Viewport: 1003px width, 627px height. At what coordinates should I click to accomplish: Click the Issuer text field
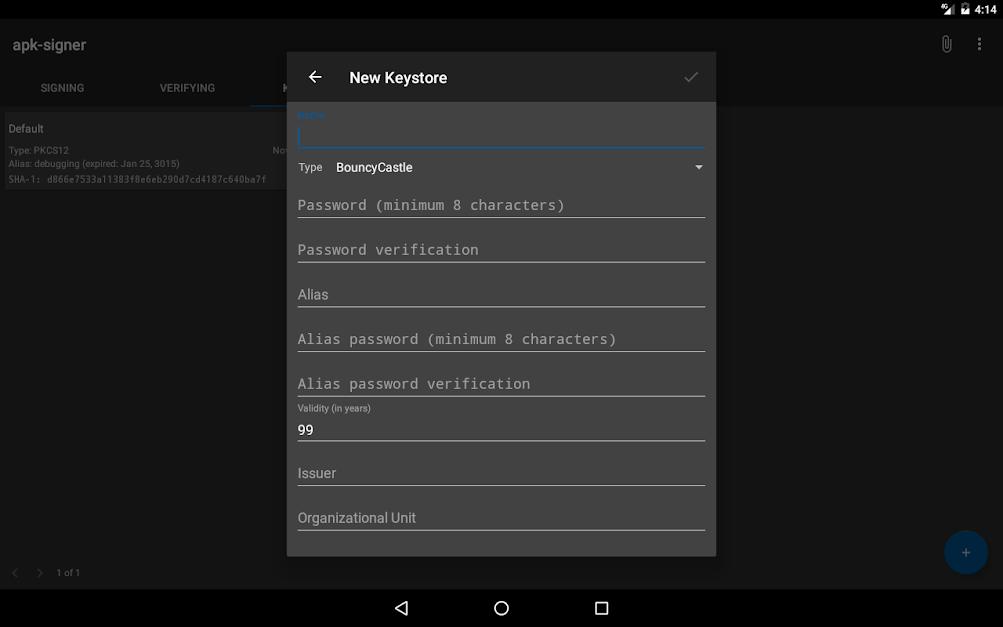click(x=500, y=473)
